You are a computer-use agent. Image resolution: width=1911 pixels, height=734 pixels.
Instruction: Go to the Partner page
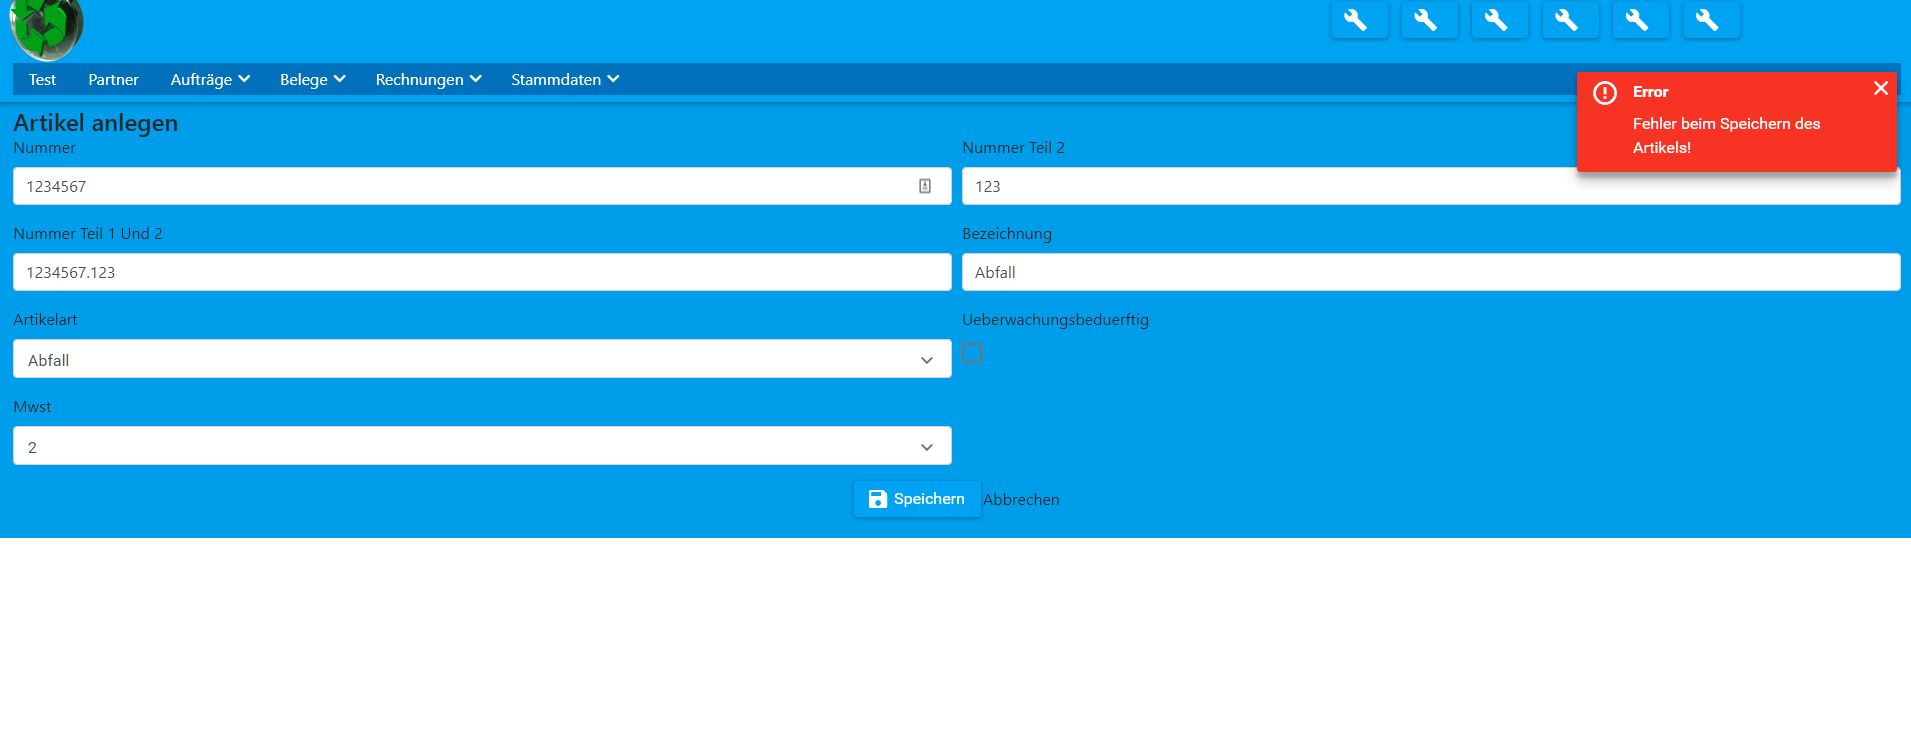pos(113,80)
